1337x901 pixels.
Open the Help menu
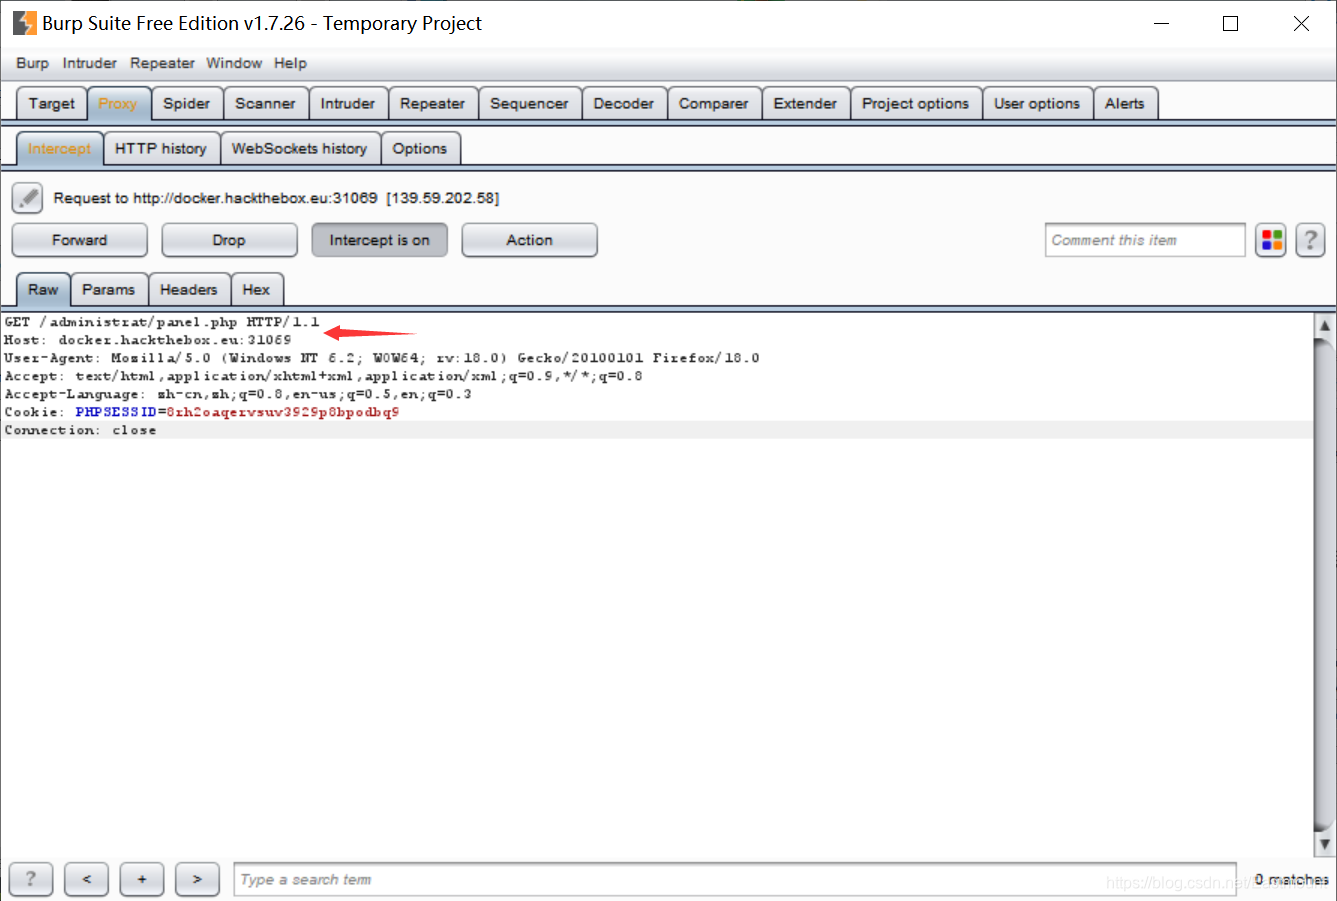290,63
